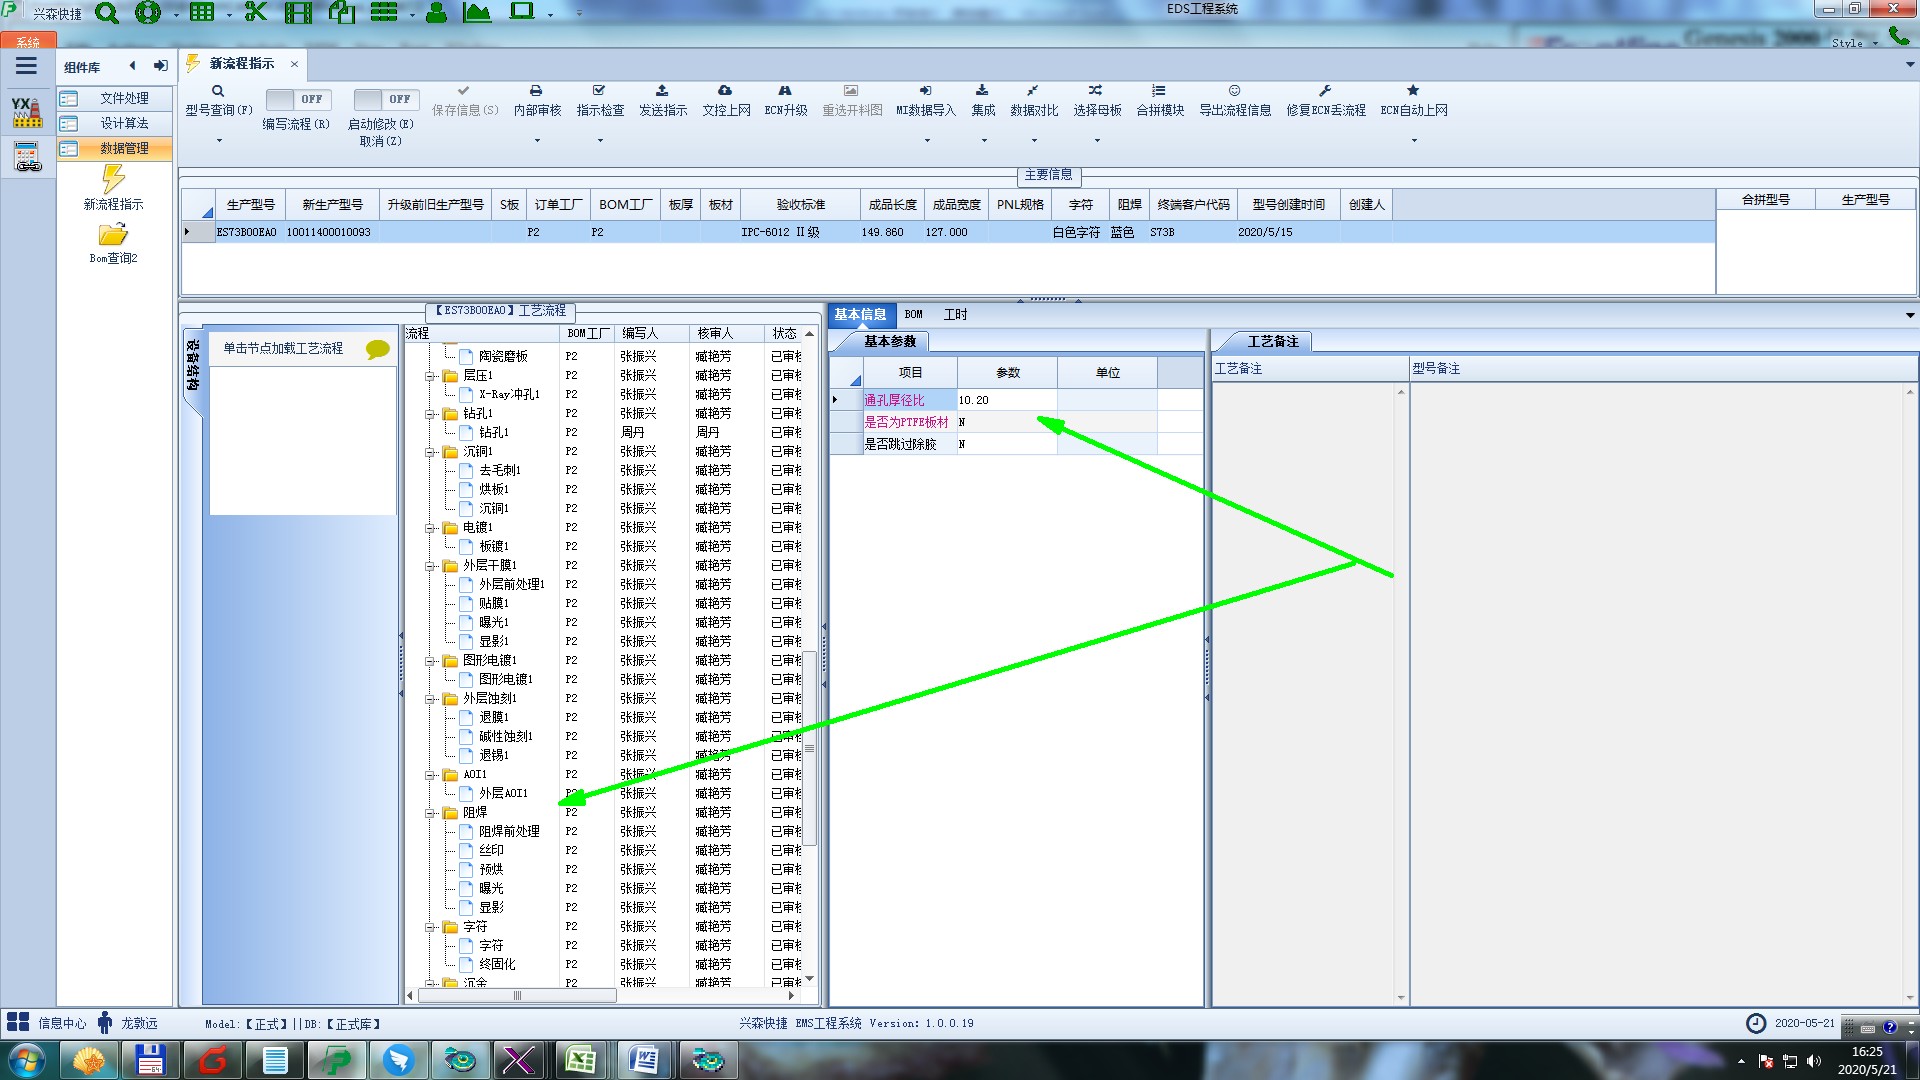
Task: Click the 文控上网 cloud icon
Action: (725, 91)
